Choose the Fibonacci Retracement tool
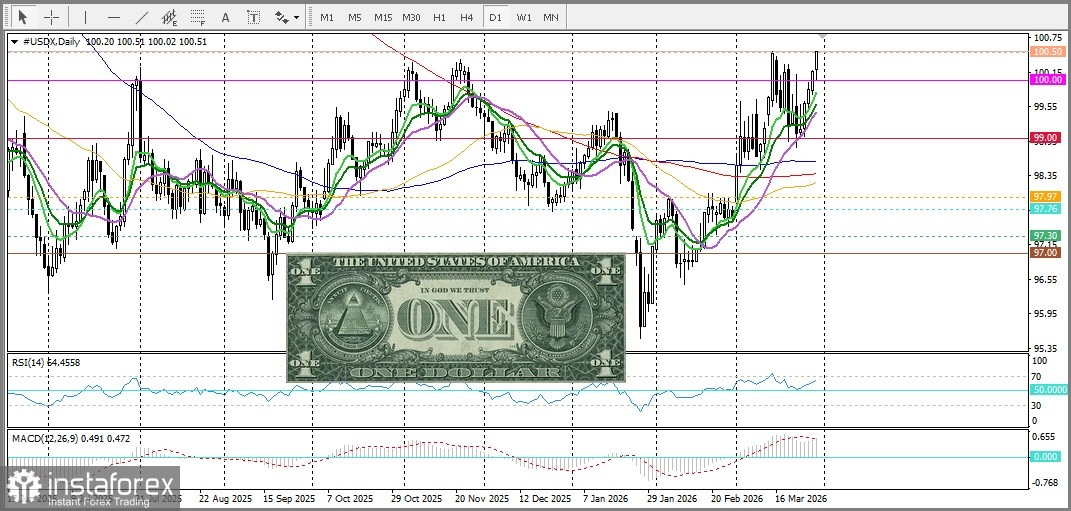The height and width of the screenshot is (511, 1071). 198,17
